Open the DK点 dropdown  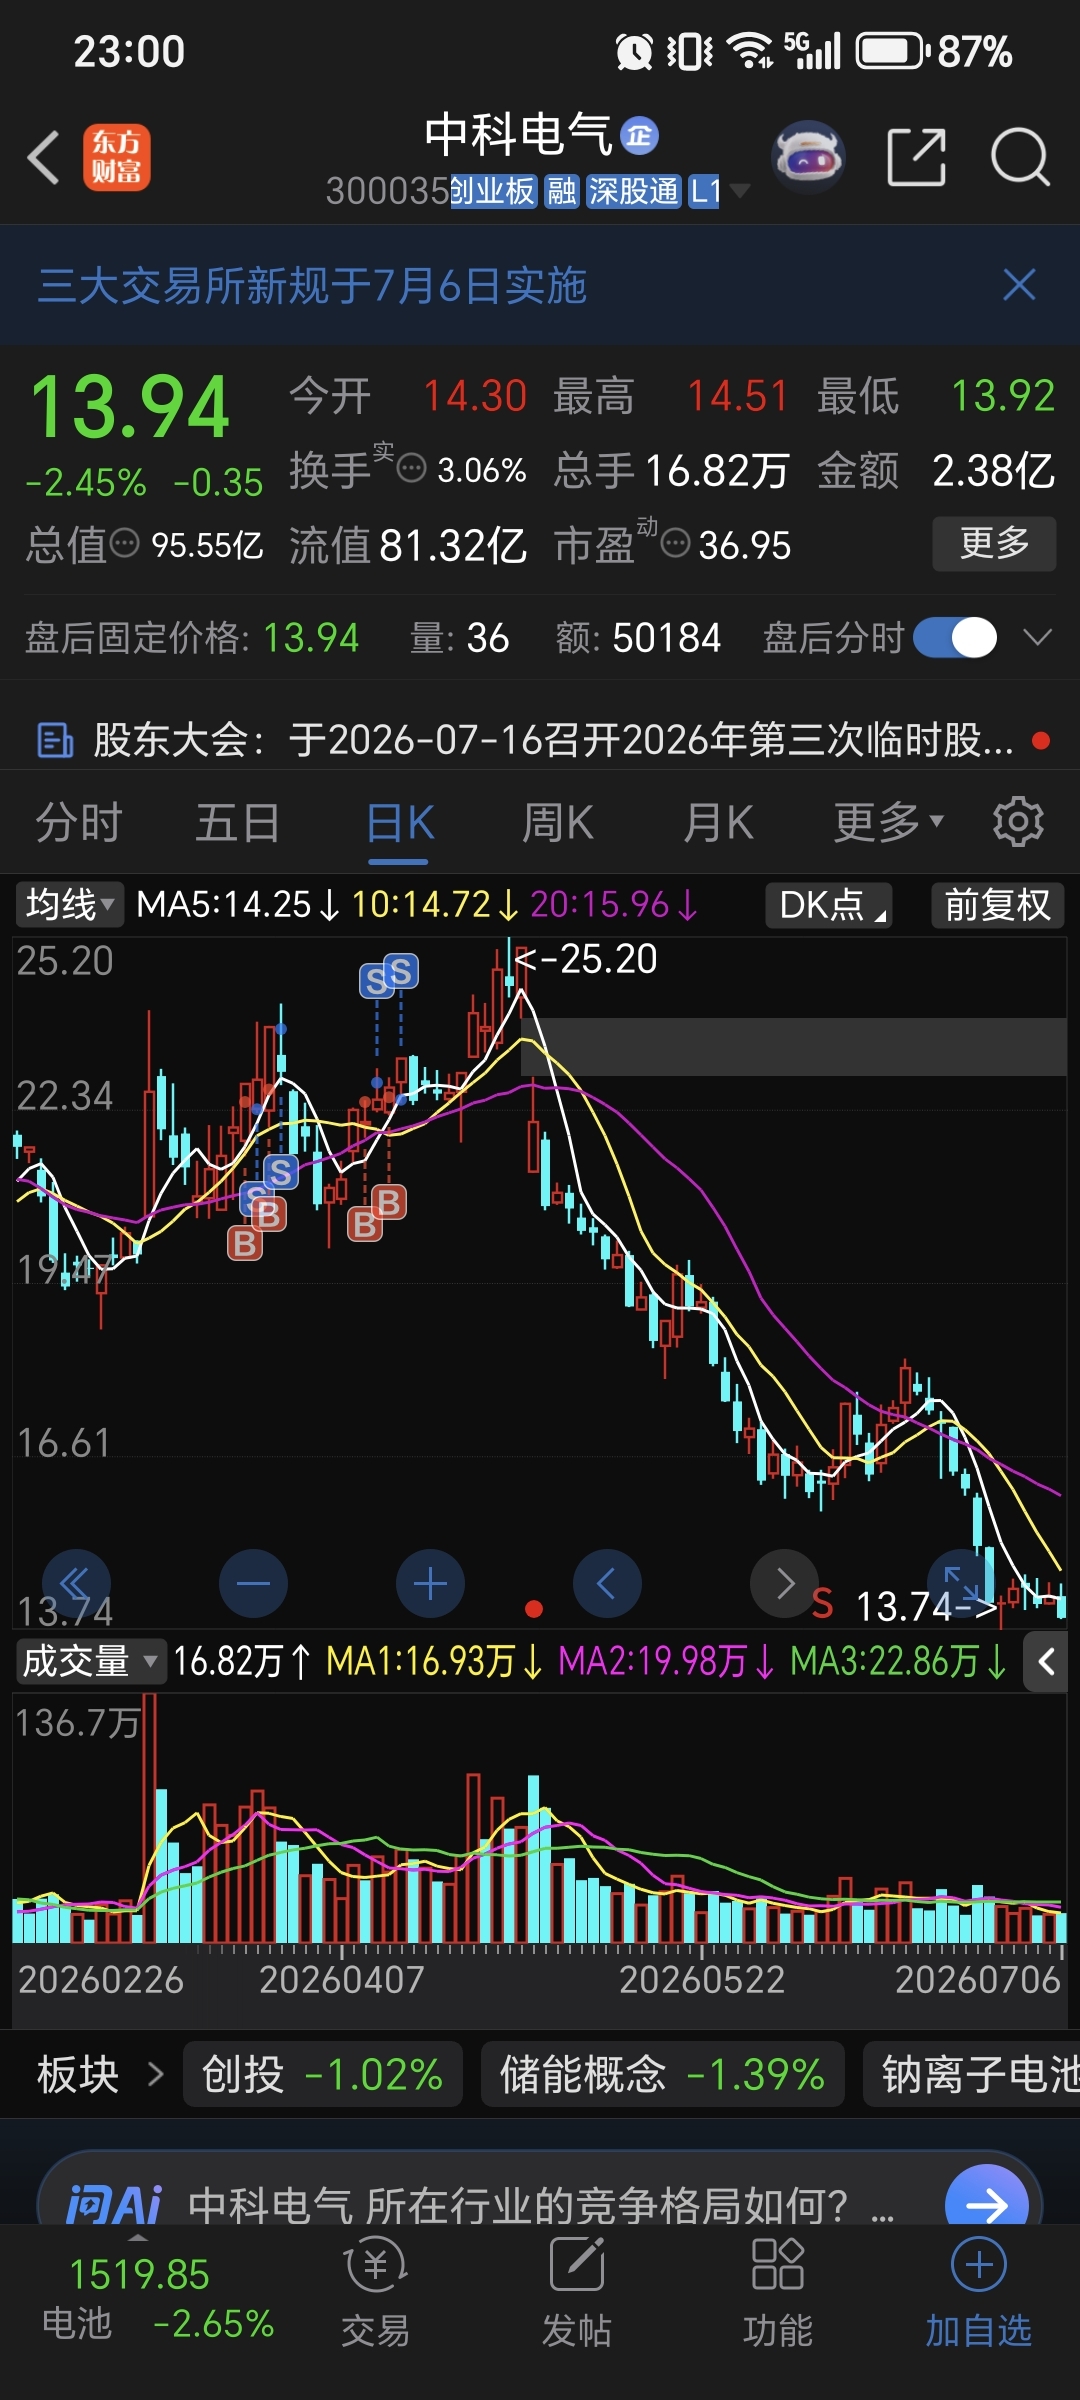(829, 905)
